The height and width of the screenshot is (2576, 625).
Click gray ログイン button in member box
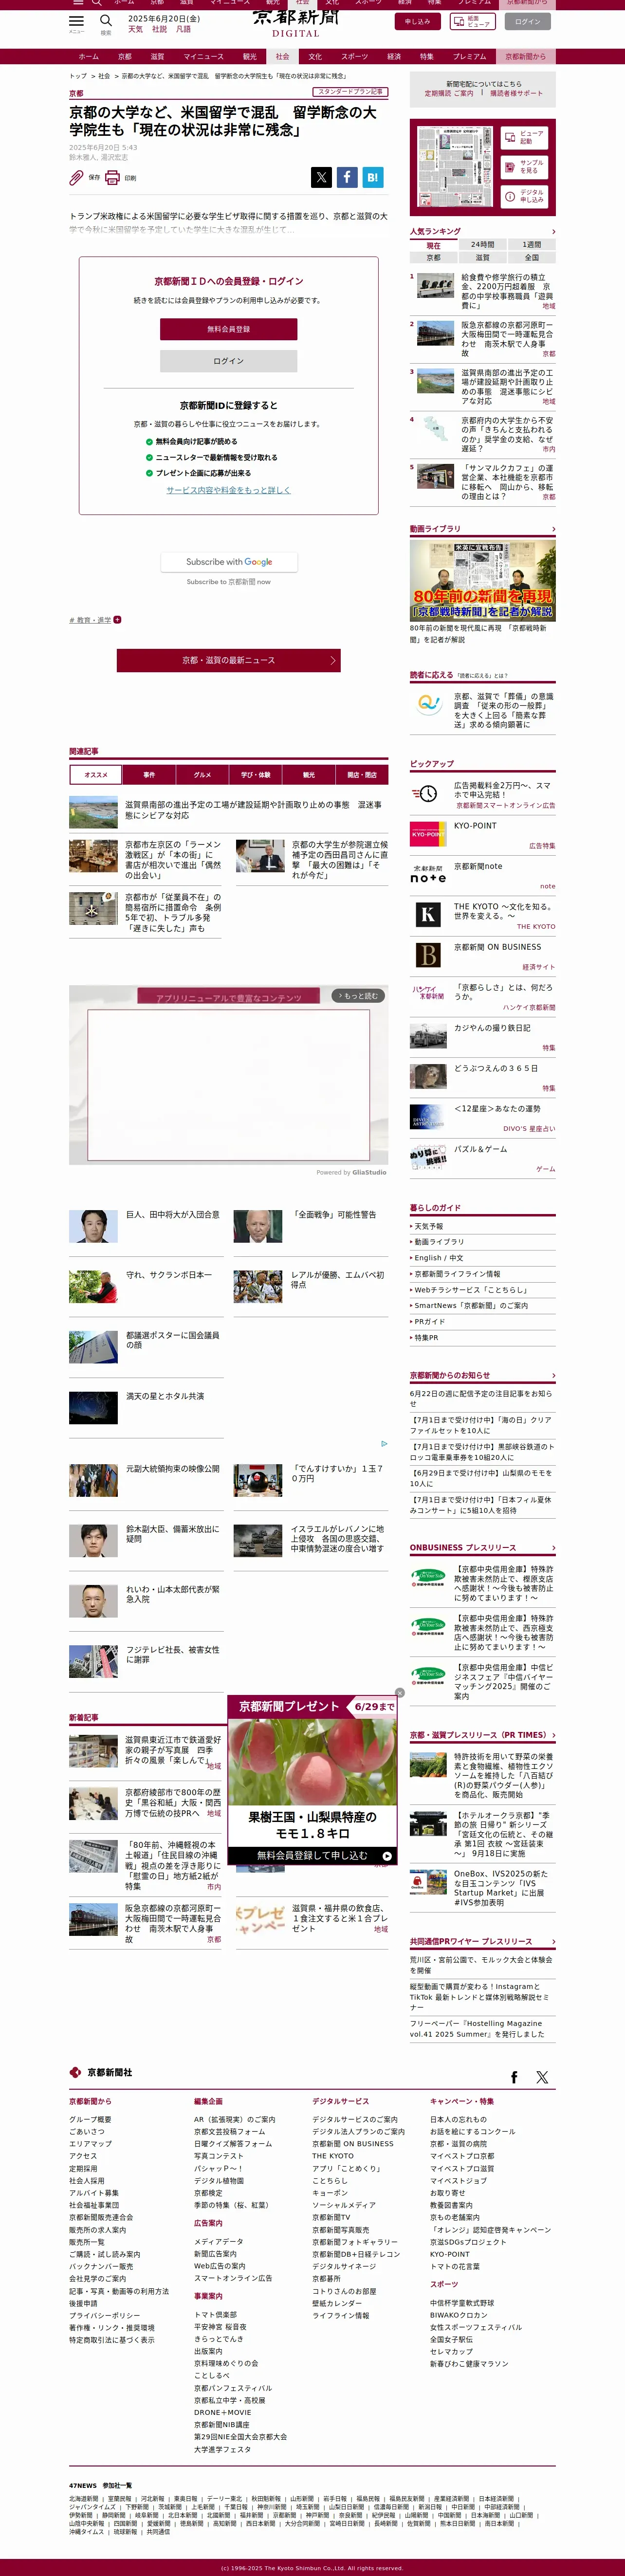pyautogui.click(x=229, y=361)
